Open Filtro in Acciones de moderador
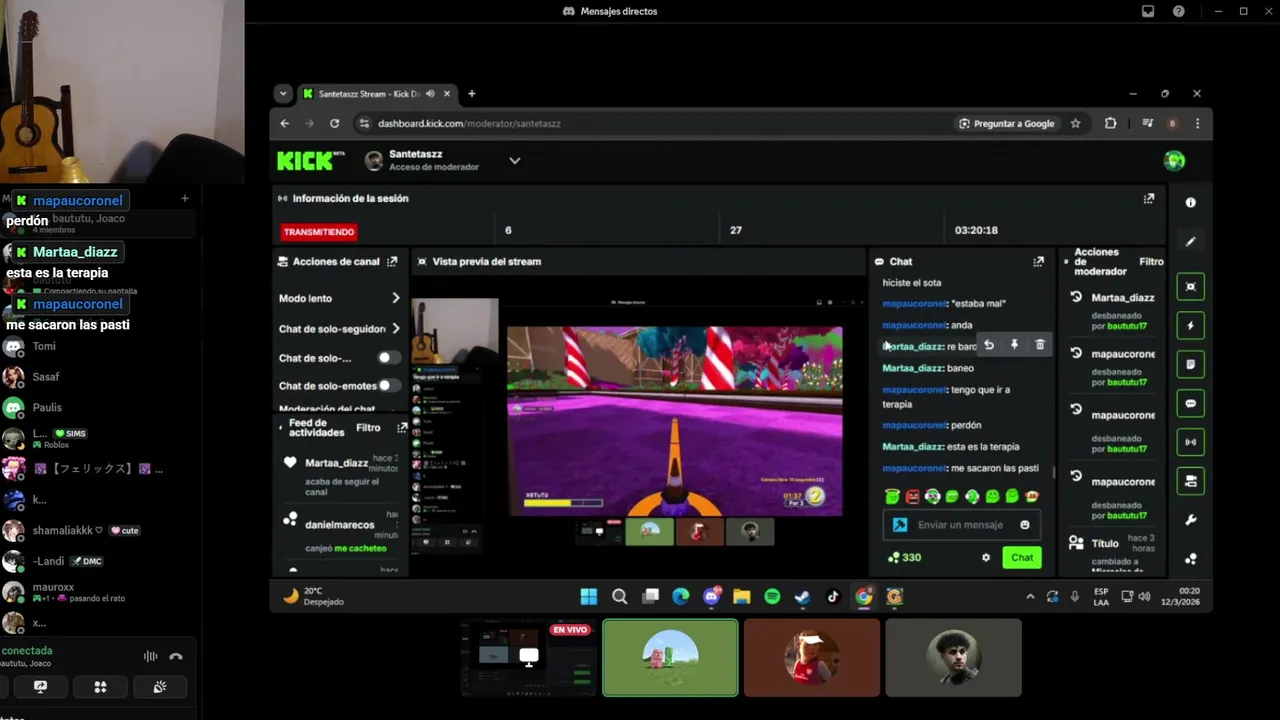The width and height of the screenshot is (1280, 720). pyautogui.click(x=1151, y=261)
